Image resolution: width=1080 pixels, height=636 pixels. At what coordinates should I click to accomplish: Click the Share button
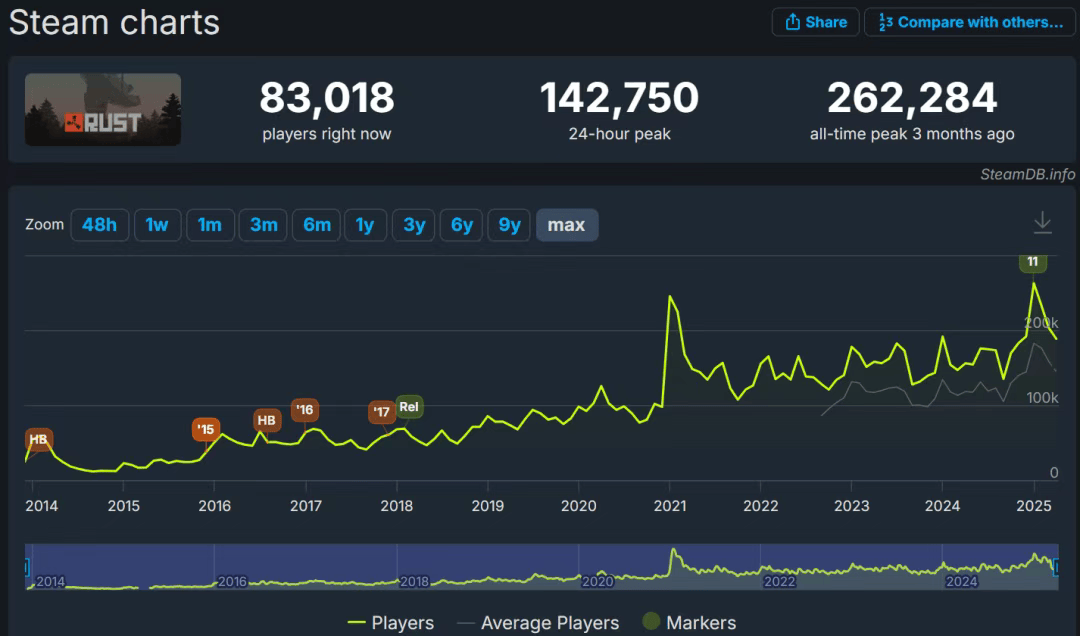point(815,22)
